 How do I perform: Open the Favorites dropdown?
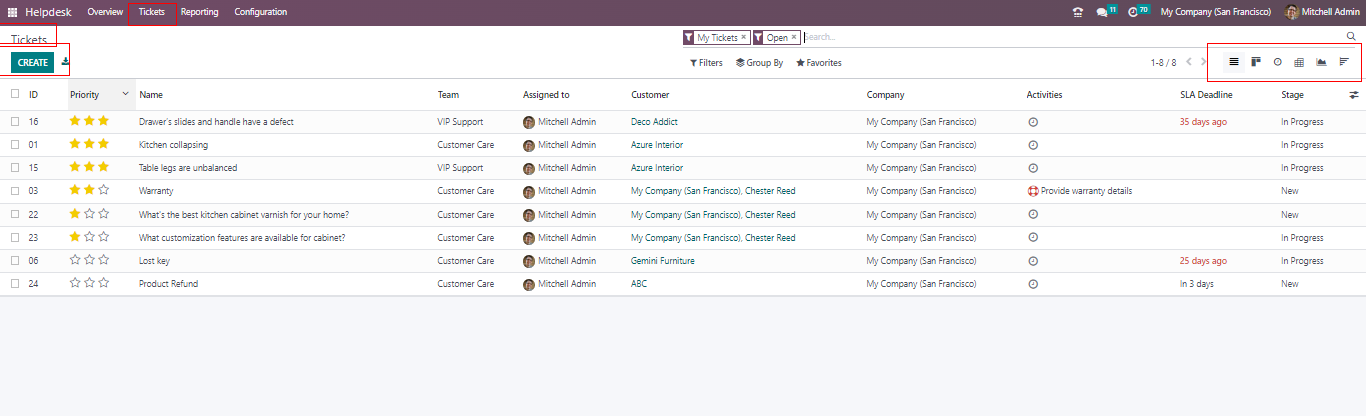click(x=818, y=63)
